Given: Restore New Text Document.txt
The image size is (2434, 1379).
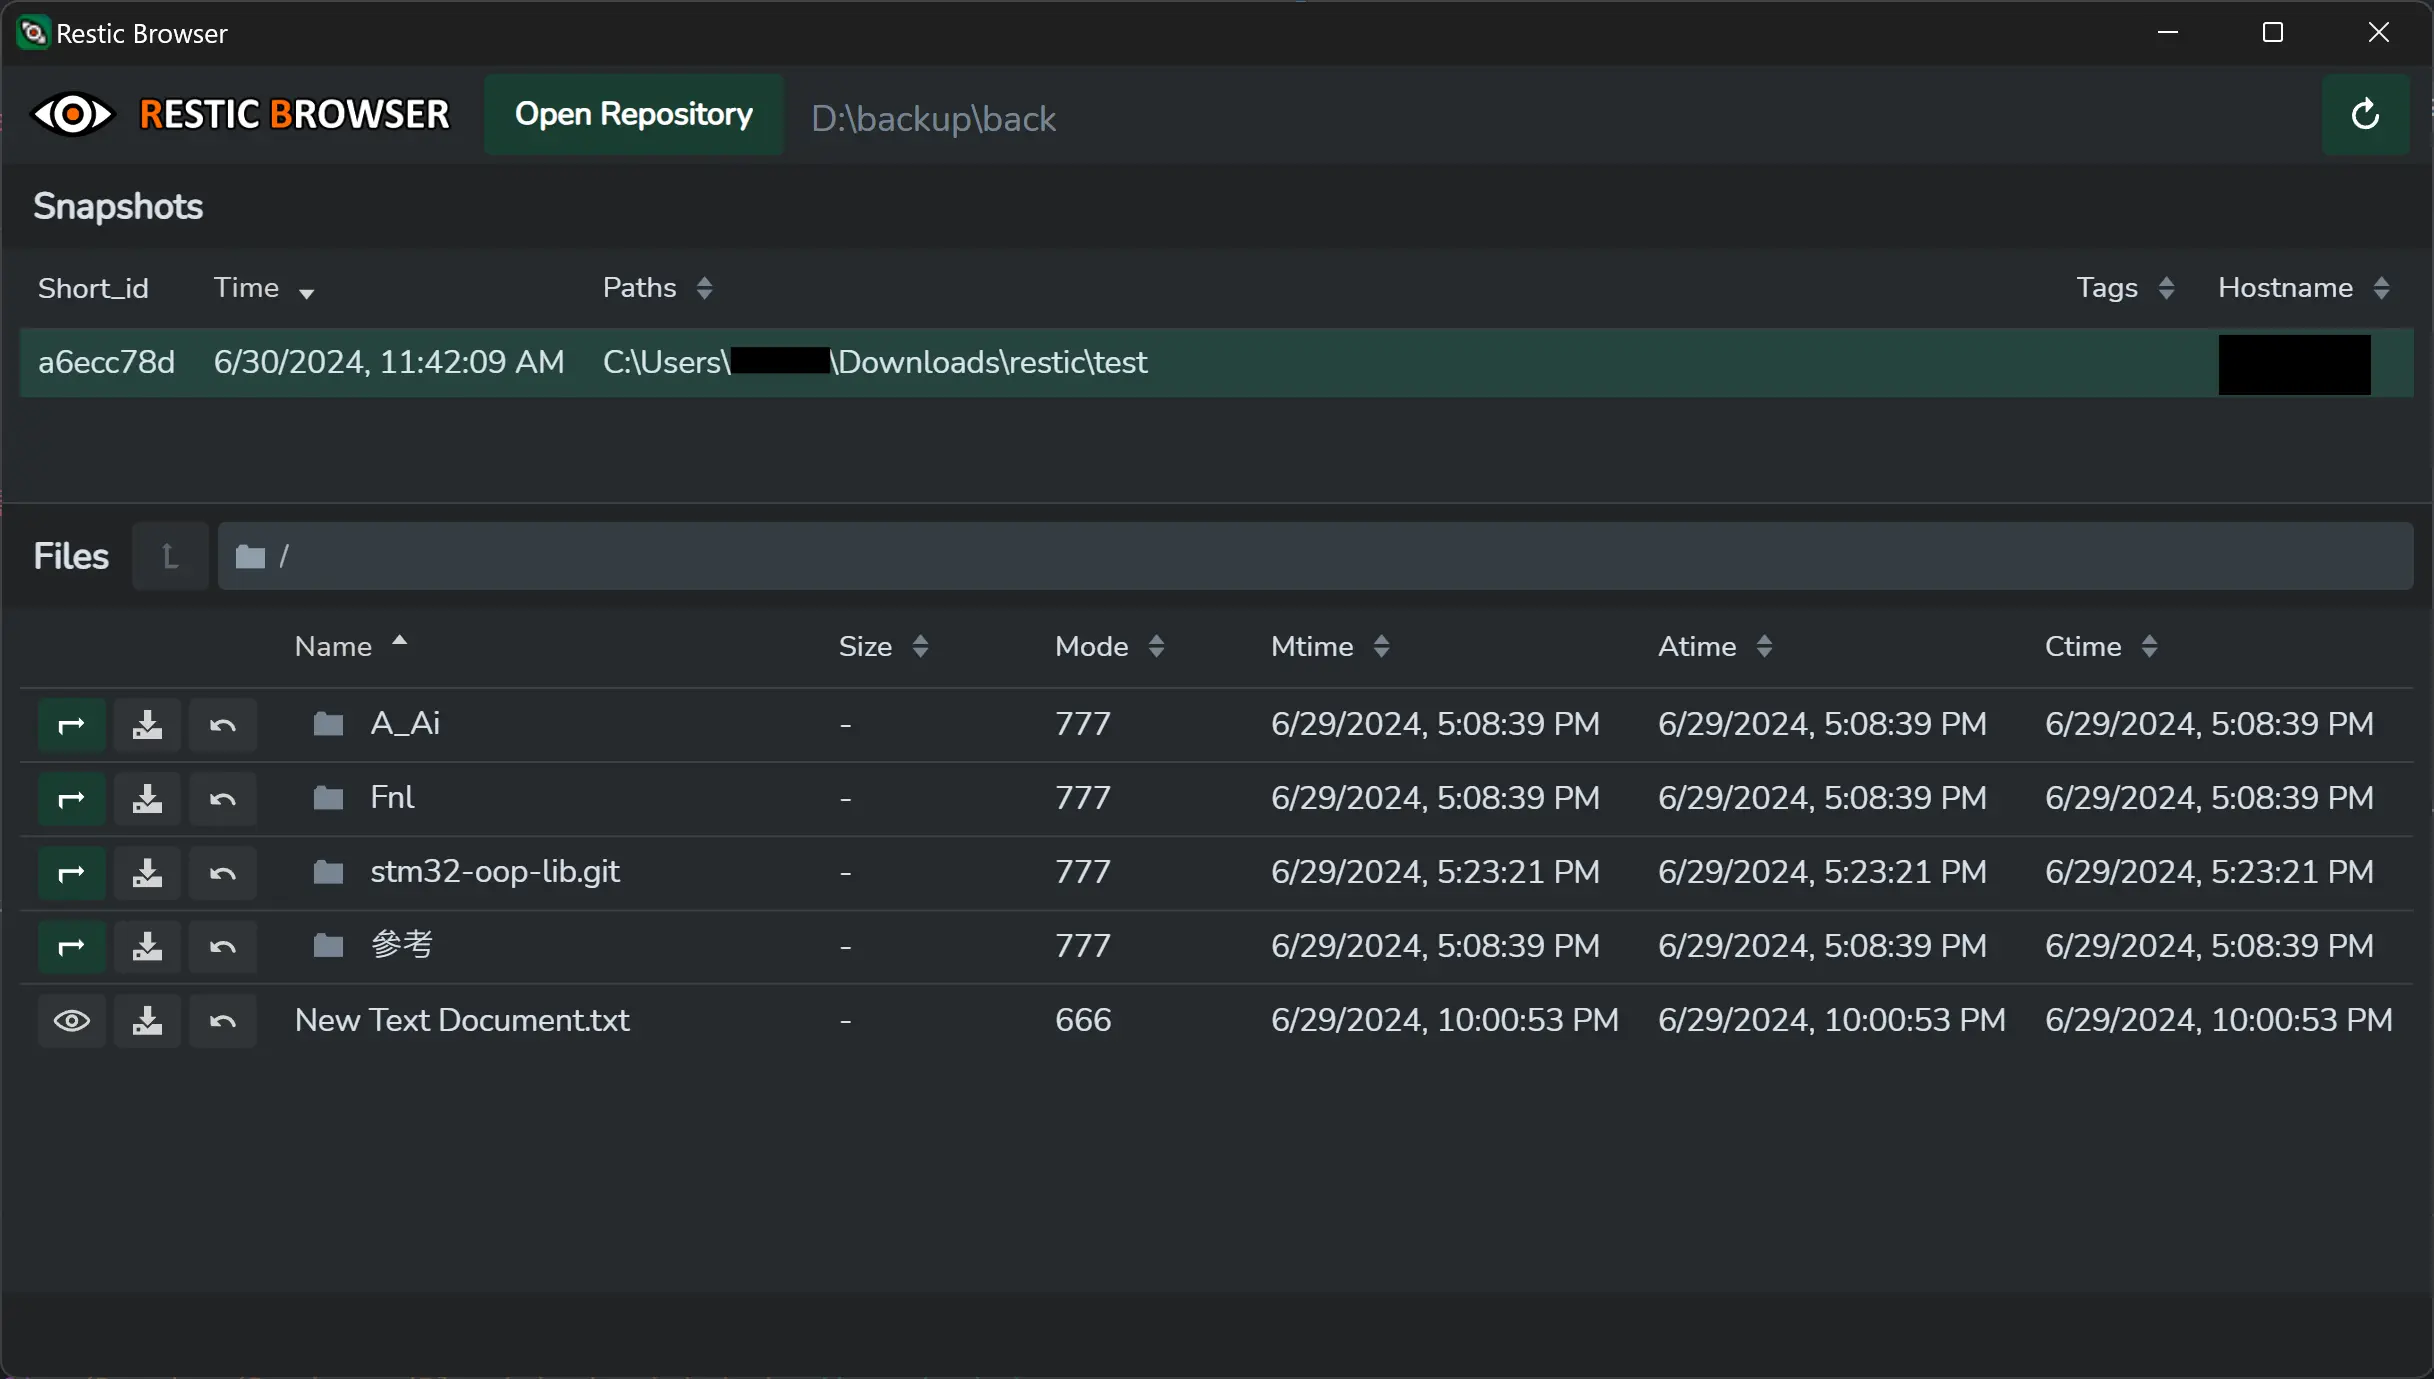Looking at the screenshot, I should coord(223,1021).
